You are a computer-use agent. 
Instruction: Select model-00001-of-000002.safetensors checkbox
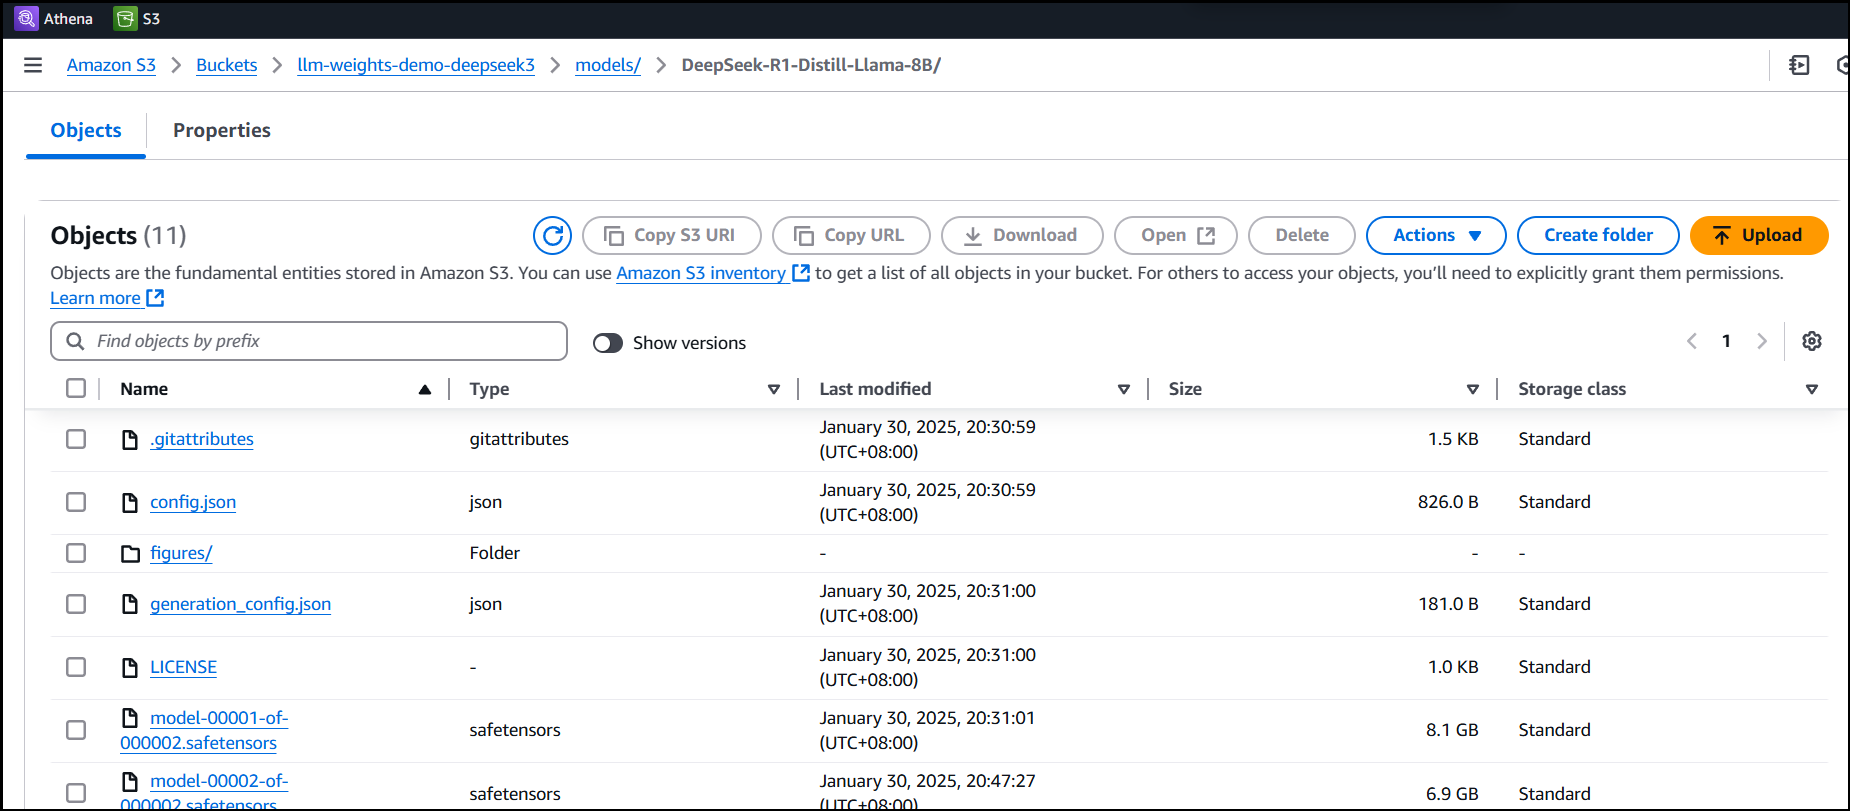click(76, 730)
